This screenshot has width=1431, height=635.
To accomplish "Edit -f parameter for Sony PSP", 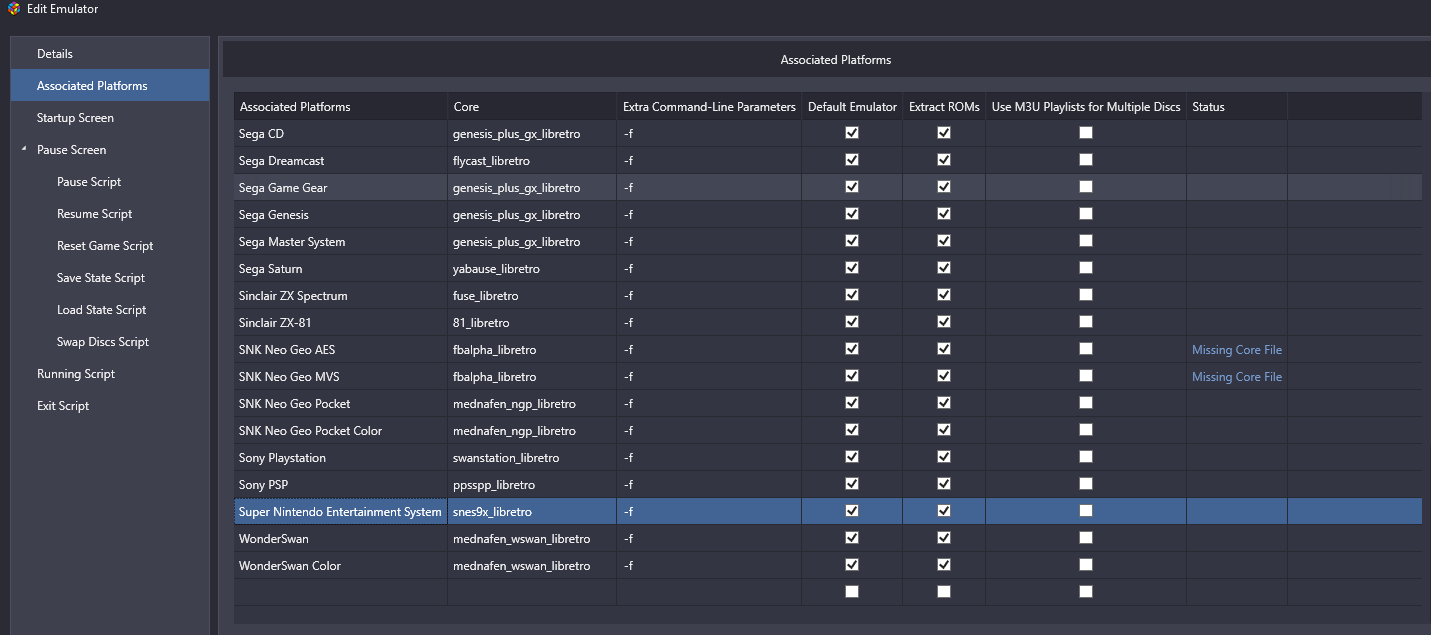I will (x=709, y=484).
